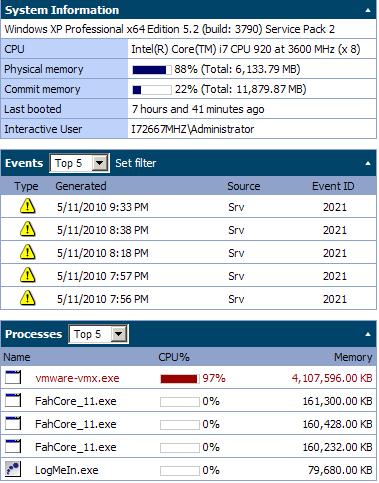Viewport: 379px width, 483px height.
Task: Collapse the Processes panel
Action: tap(368, 334)
